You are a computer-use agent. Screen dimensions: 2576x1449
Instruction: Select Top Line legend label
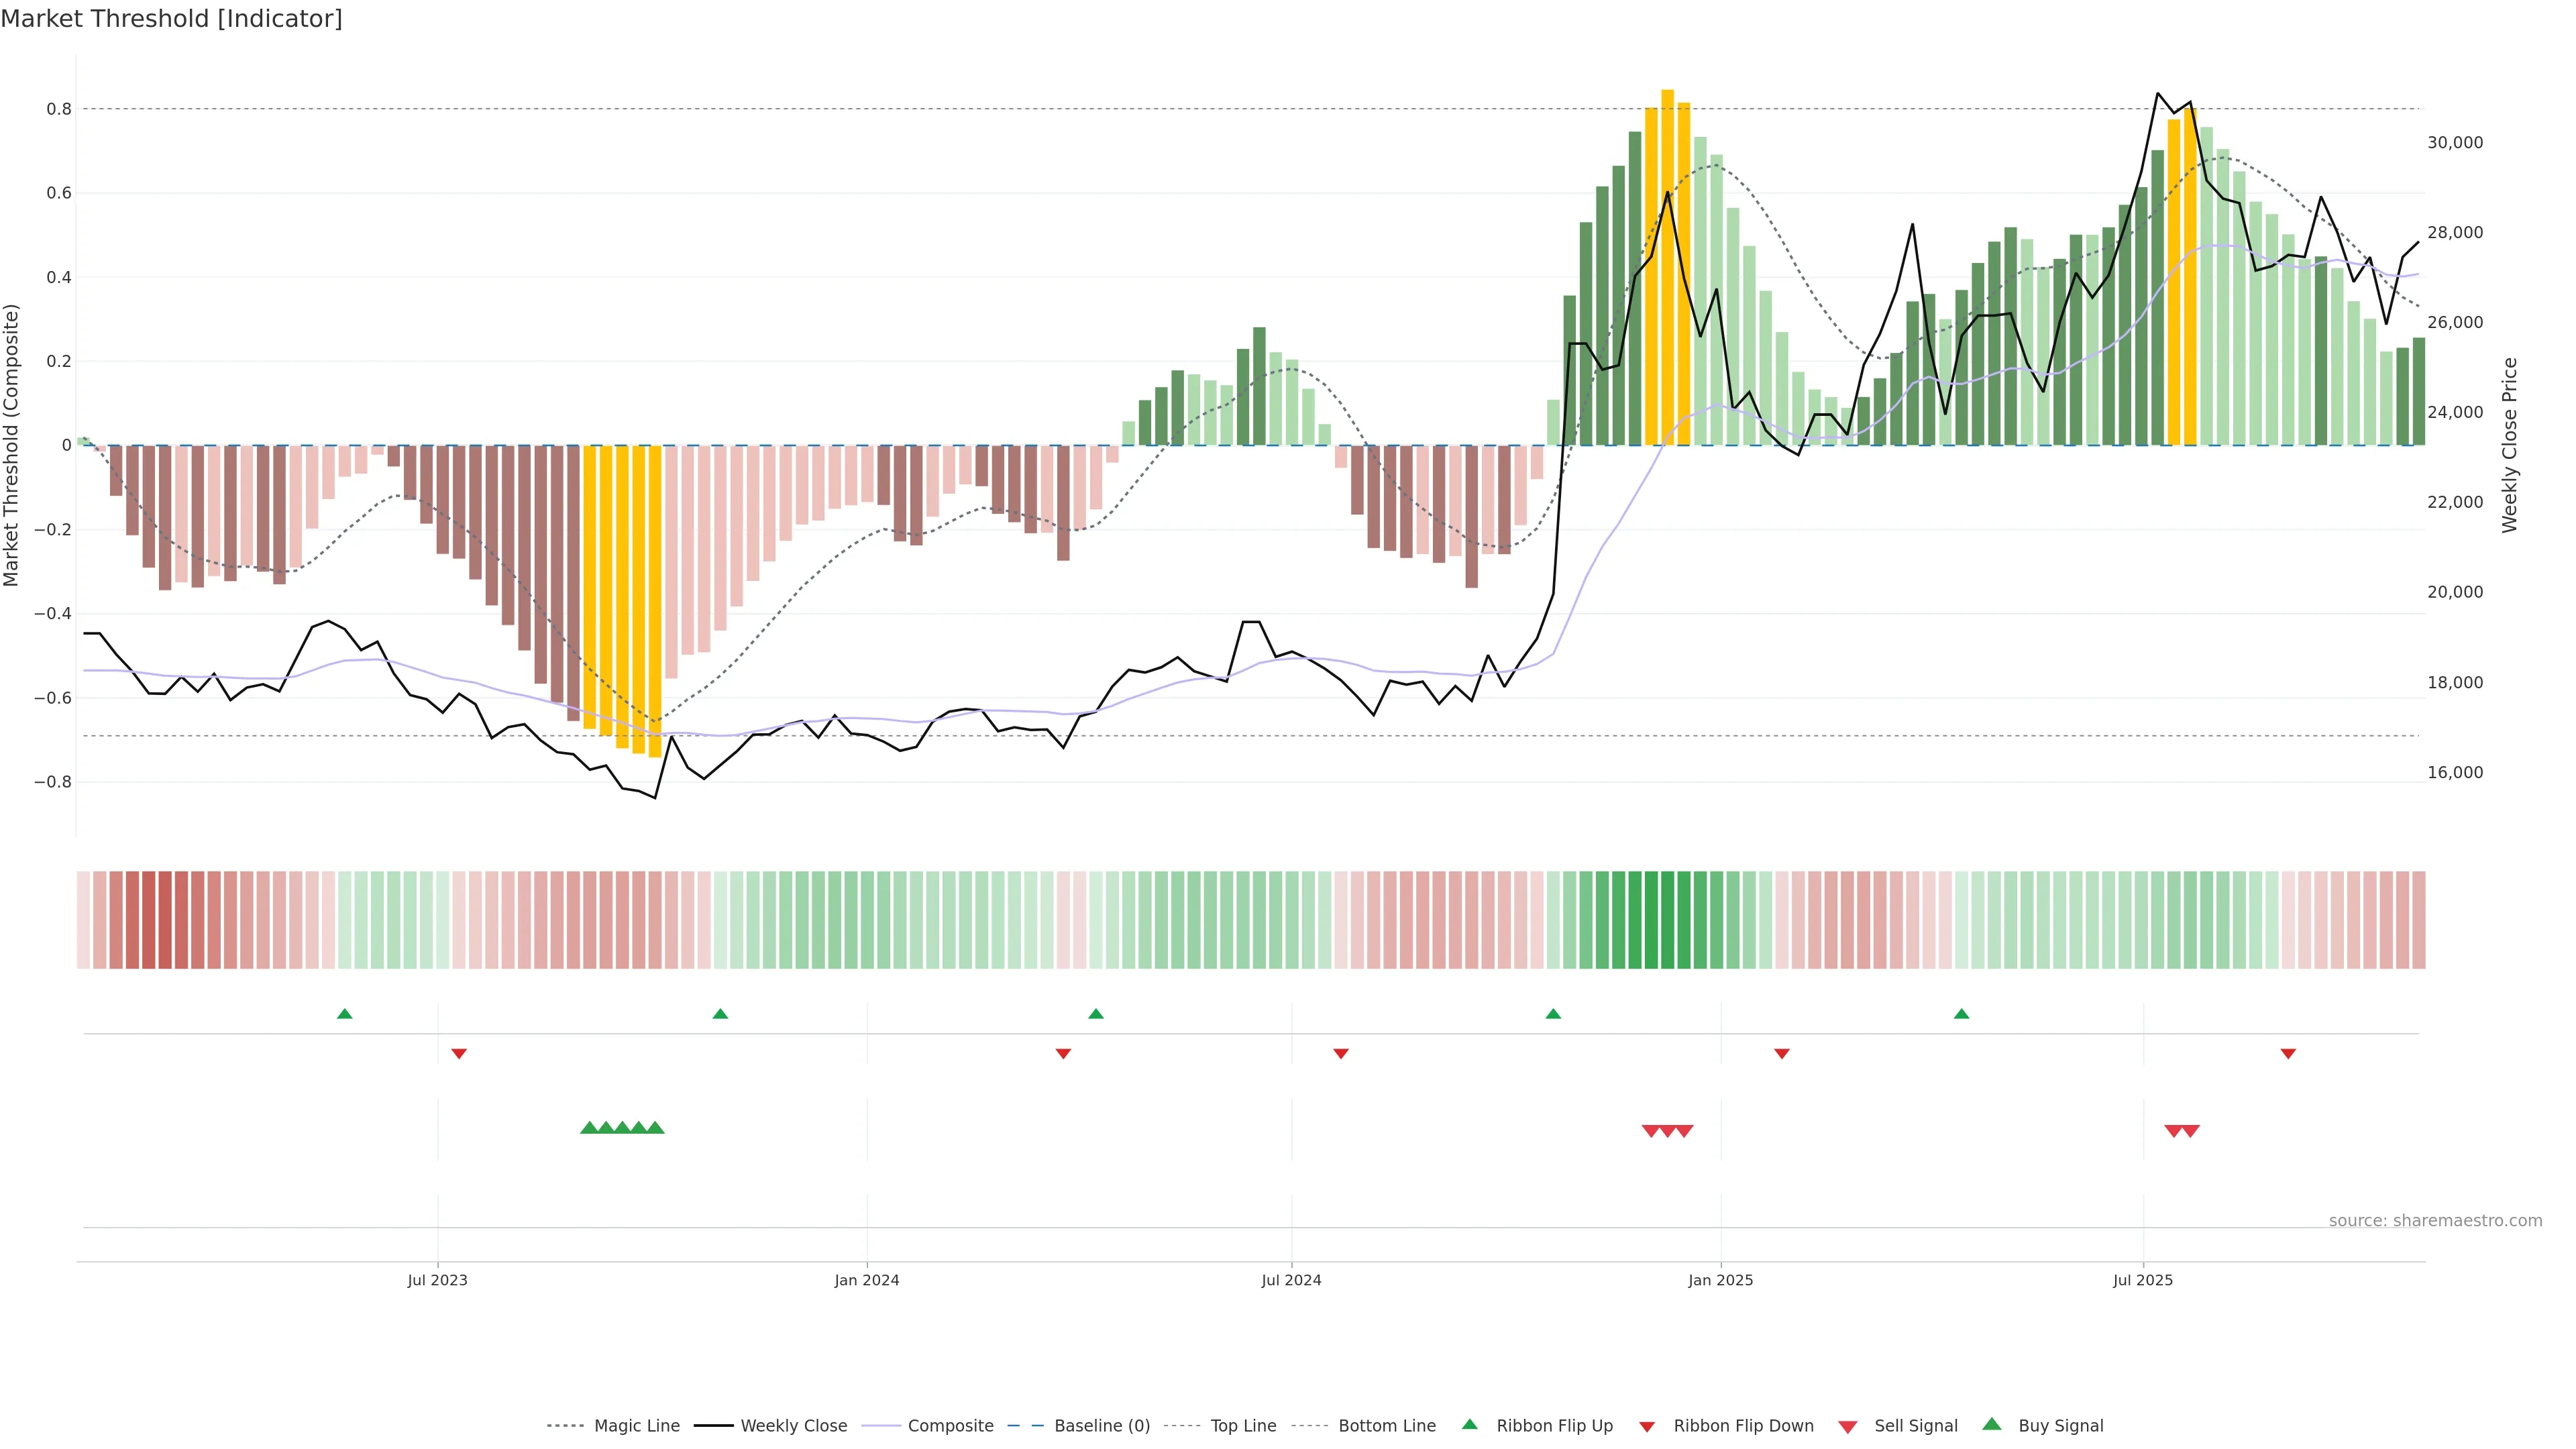point(1243,1426)
